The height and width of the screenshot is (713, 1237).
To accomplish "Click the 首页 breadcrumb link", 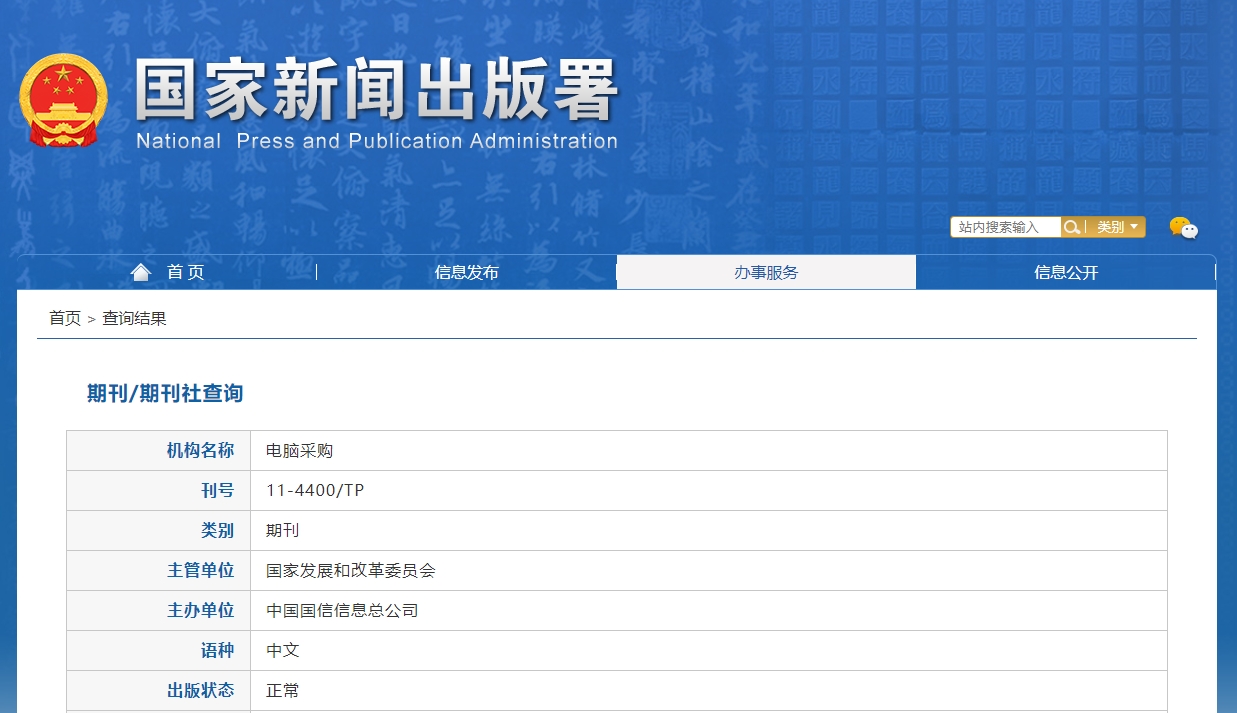I will click(65, 318).
